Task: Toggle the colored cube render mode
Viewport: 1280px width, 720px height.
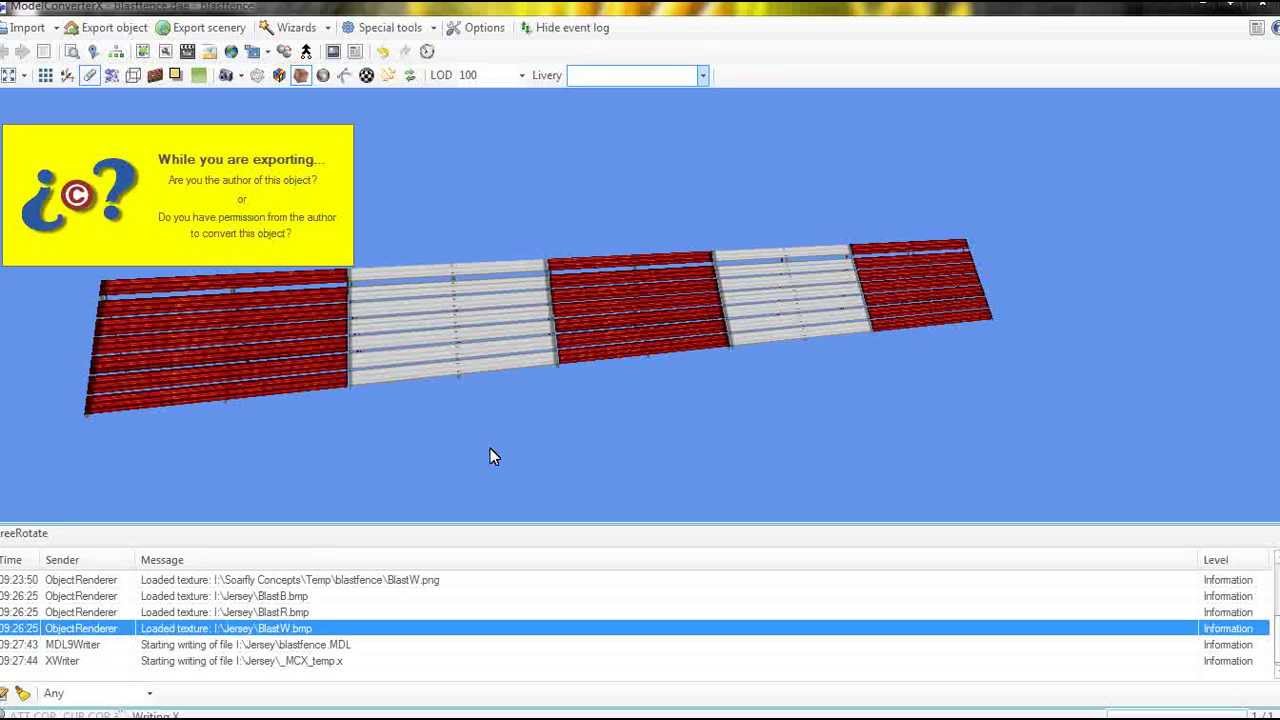Action: pos(279,75)
